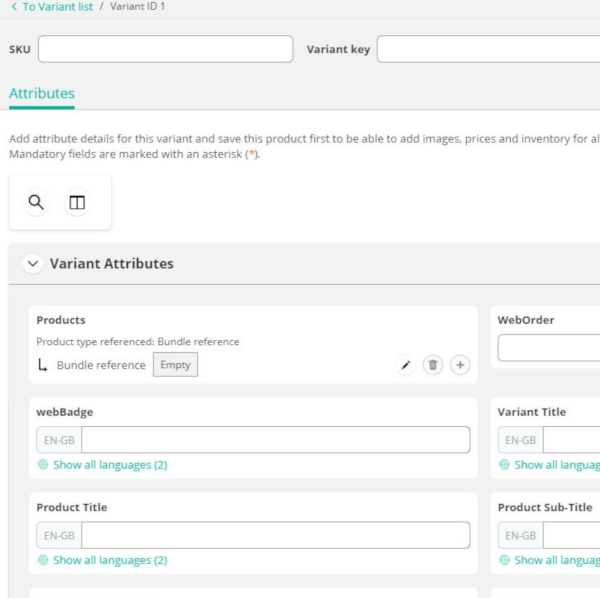Click the back chevron beside To Variant list
Screen dimensions: 600x598
(x=14, y=7)
